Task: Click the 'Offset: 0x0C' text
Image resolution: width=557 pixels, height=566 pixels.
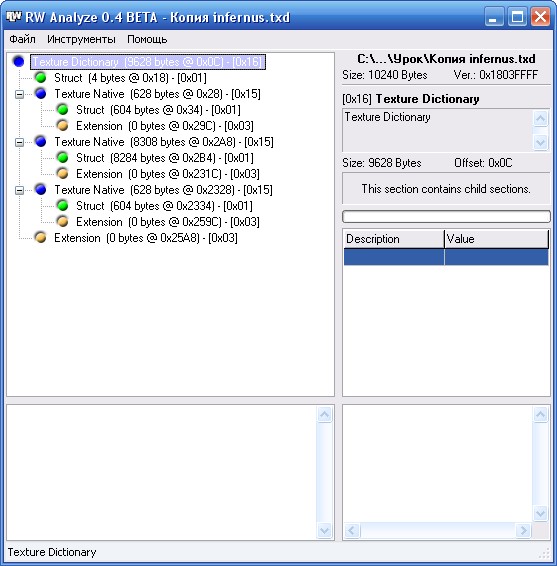Action: pos(483,163)
